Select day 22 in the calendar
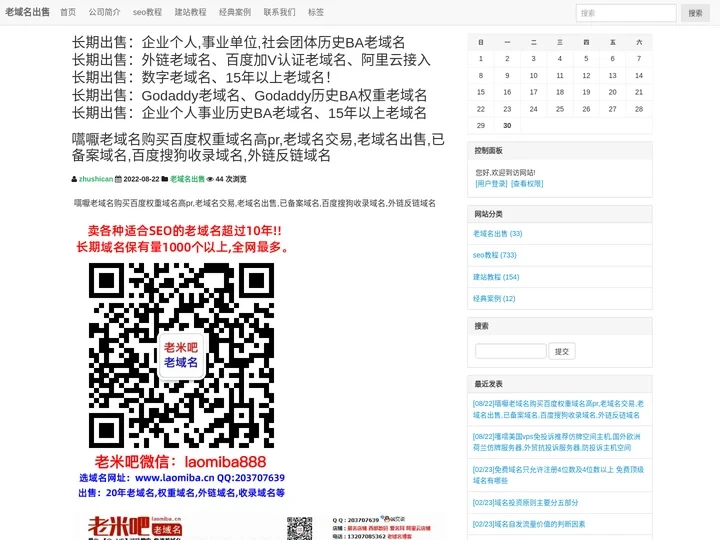The width and height of the screenshot is (720, 540). point(481,109)
